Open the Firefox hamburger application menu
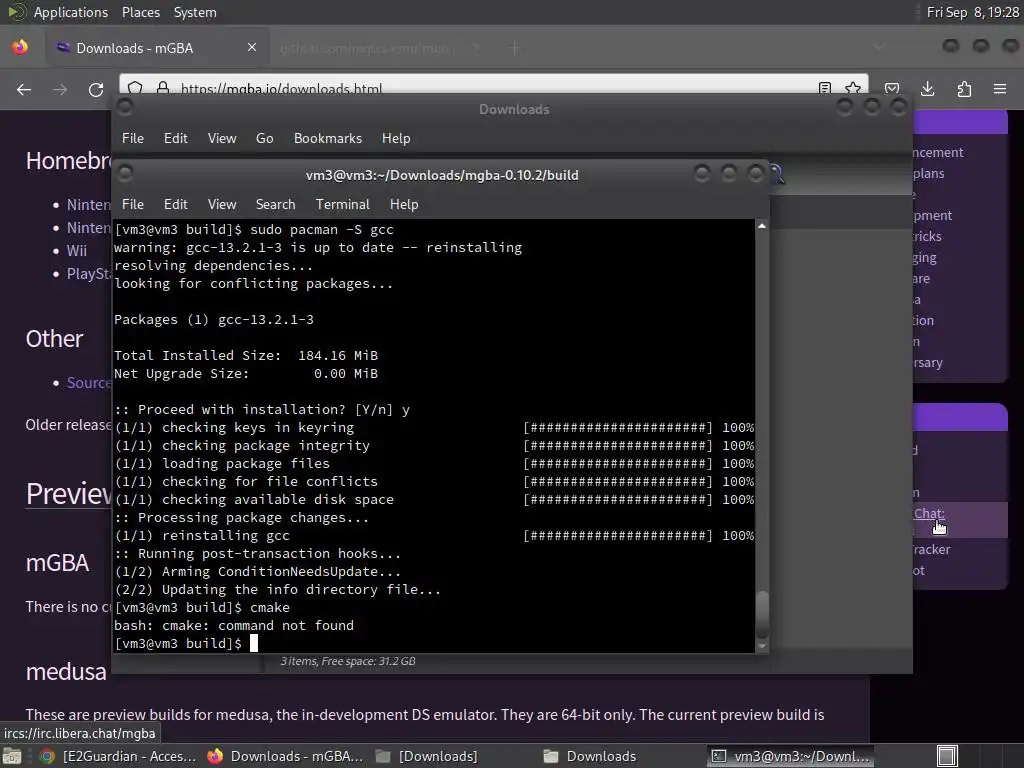The image size is (1024, 768). tap(1000, 89)
